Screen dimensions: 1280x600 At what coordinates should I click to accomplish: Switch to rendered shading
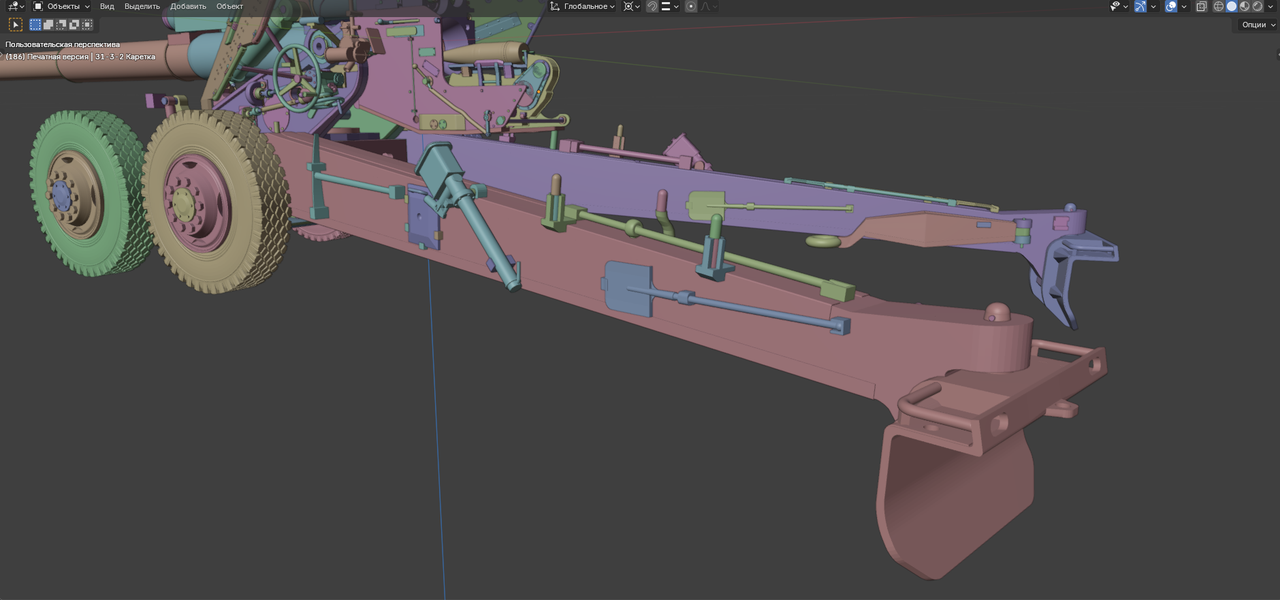pos(1257,6)
